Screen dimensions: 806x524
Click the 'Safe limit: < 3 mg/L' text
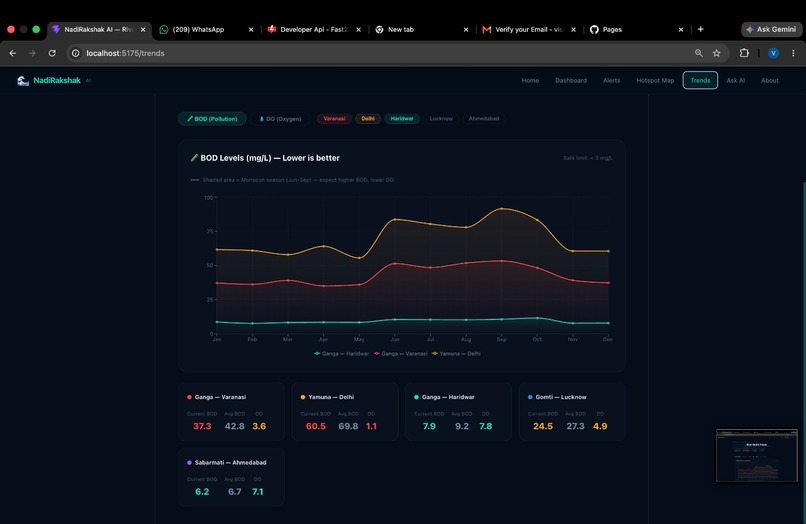[x=588, y=158]
